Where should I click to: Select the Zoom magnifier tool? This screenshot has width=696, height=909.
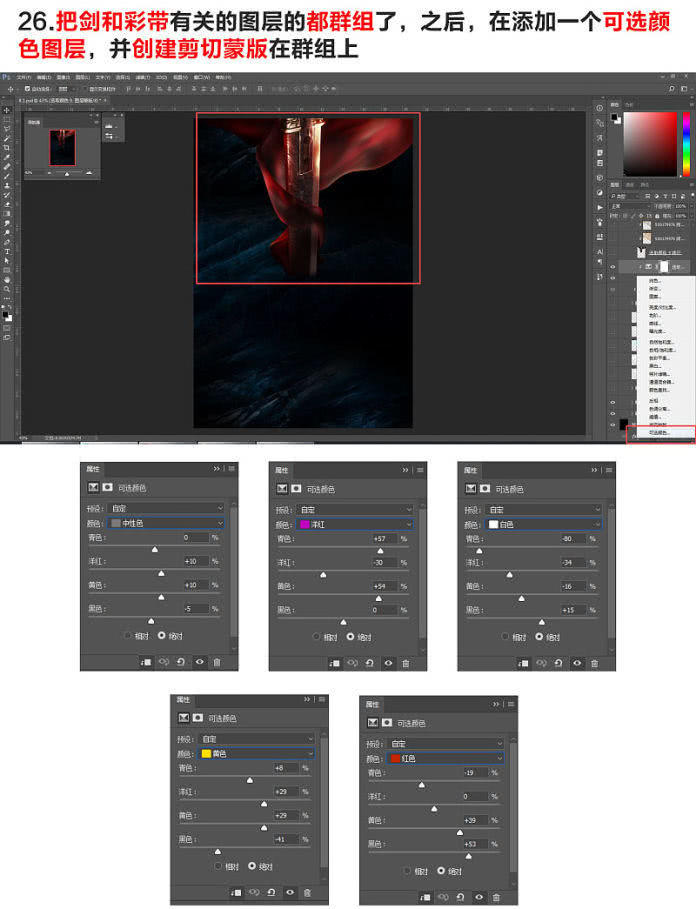tap(6, 289)
